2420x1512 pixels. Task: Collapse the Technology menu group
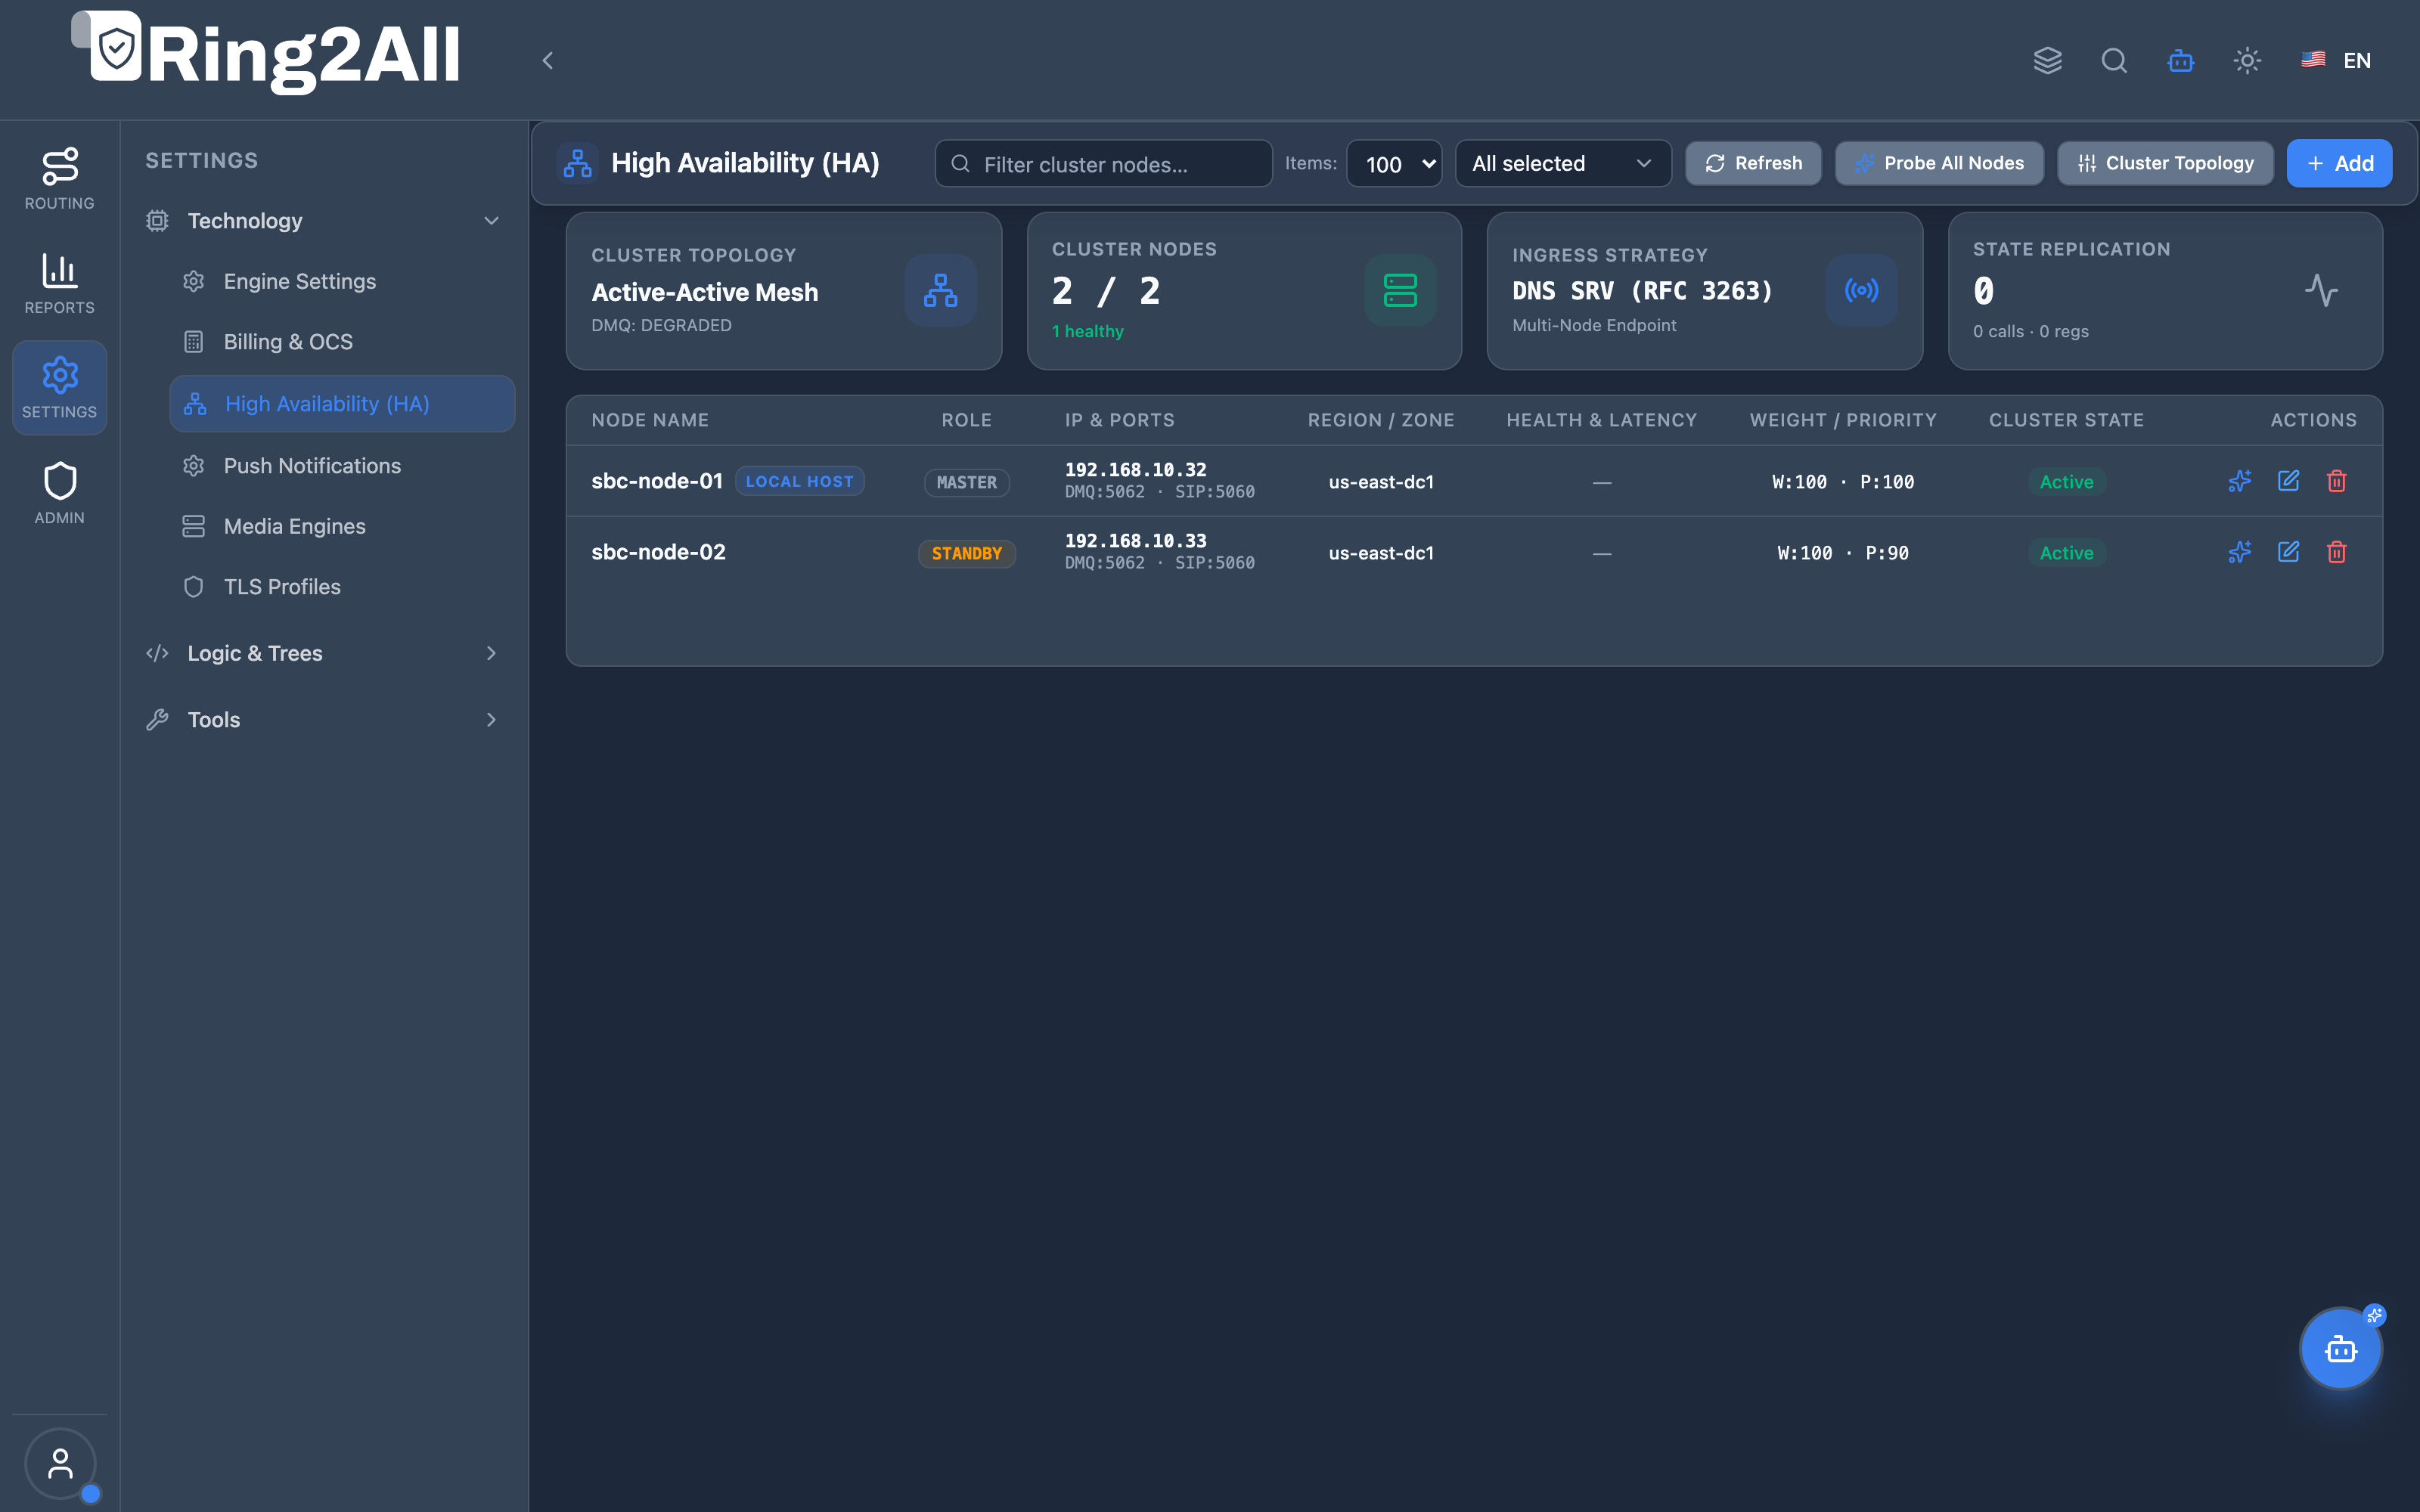coord(323,221)
